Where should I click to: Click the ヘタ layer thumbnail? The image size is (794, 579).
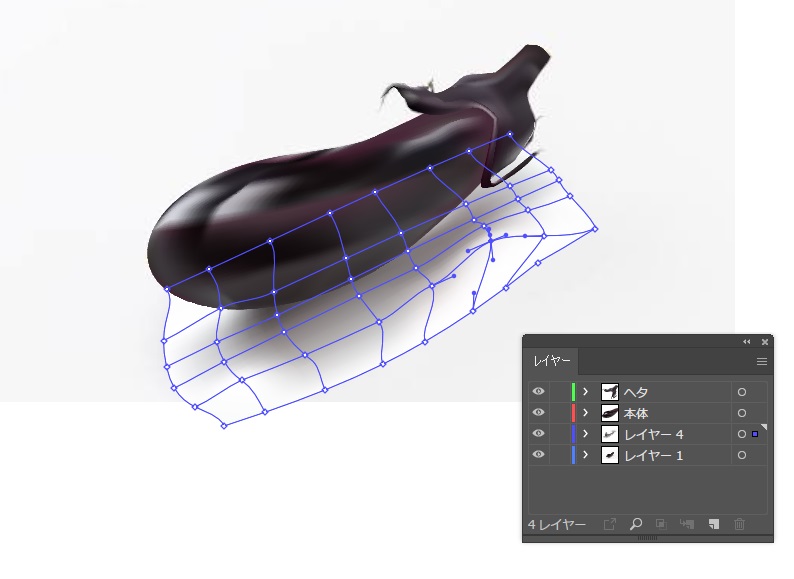point(610,392)
